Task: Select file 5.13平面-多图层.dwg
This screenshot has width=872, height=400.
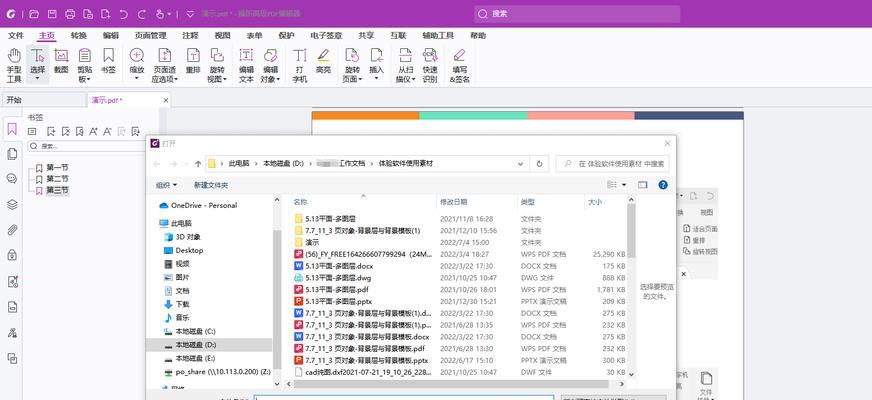Action: 338,278
